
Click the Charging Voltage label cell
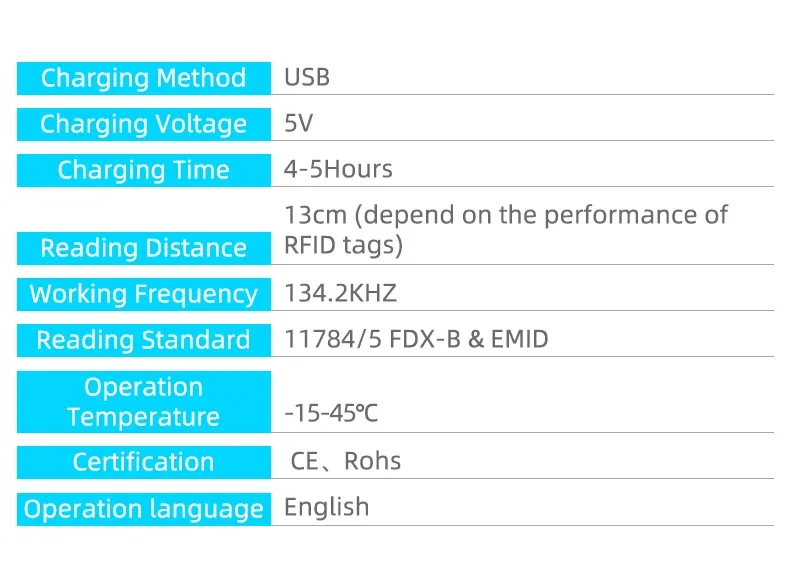(143, 124)
